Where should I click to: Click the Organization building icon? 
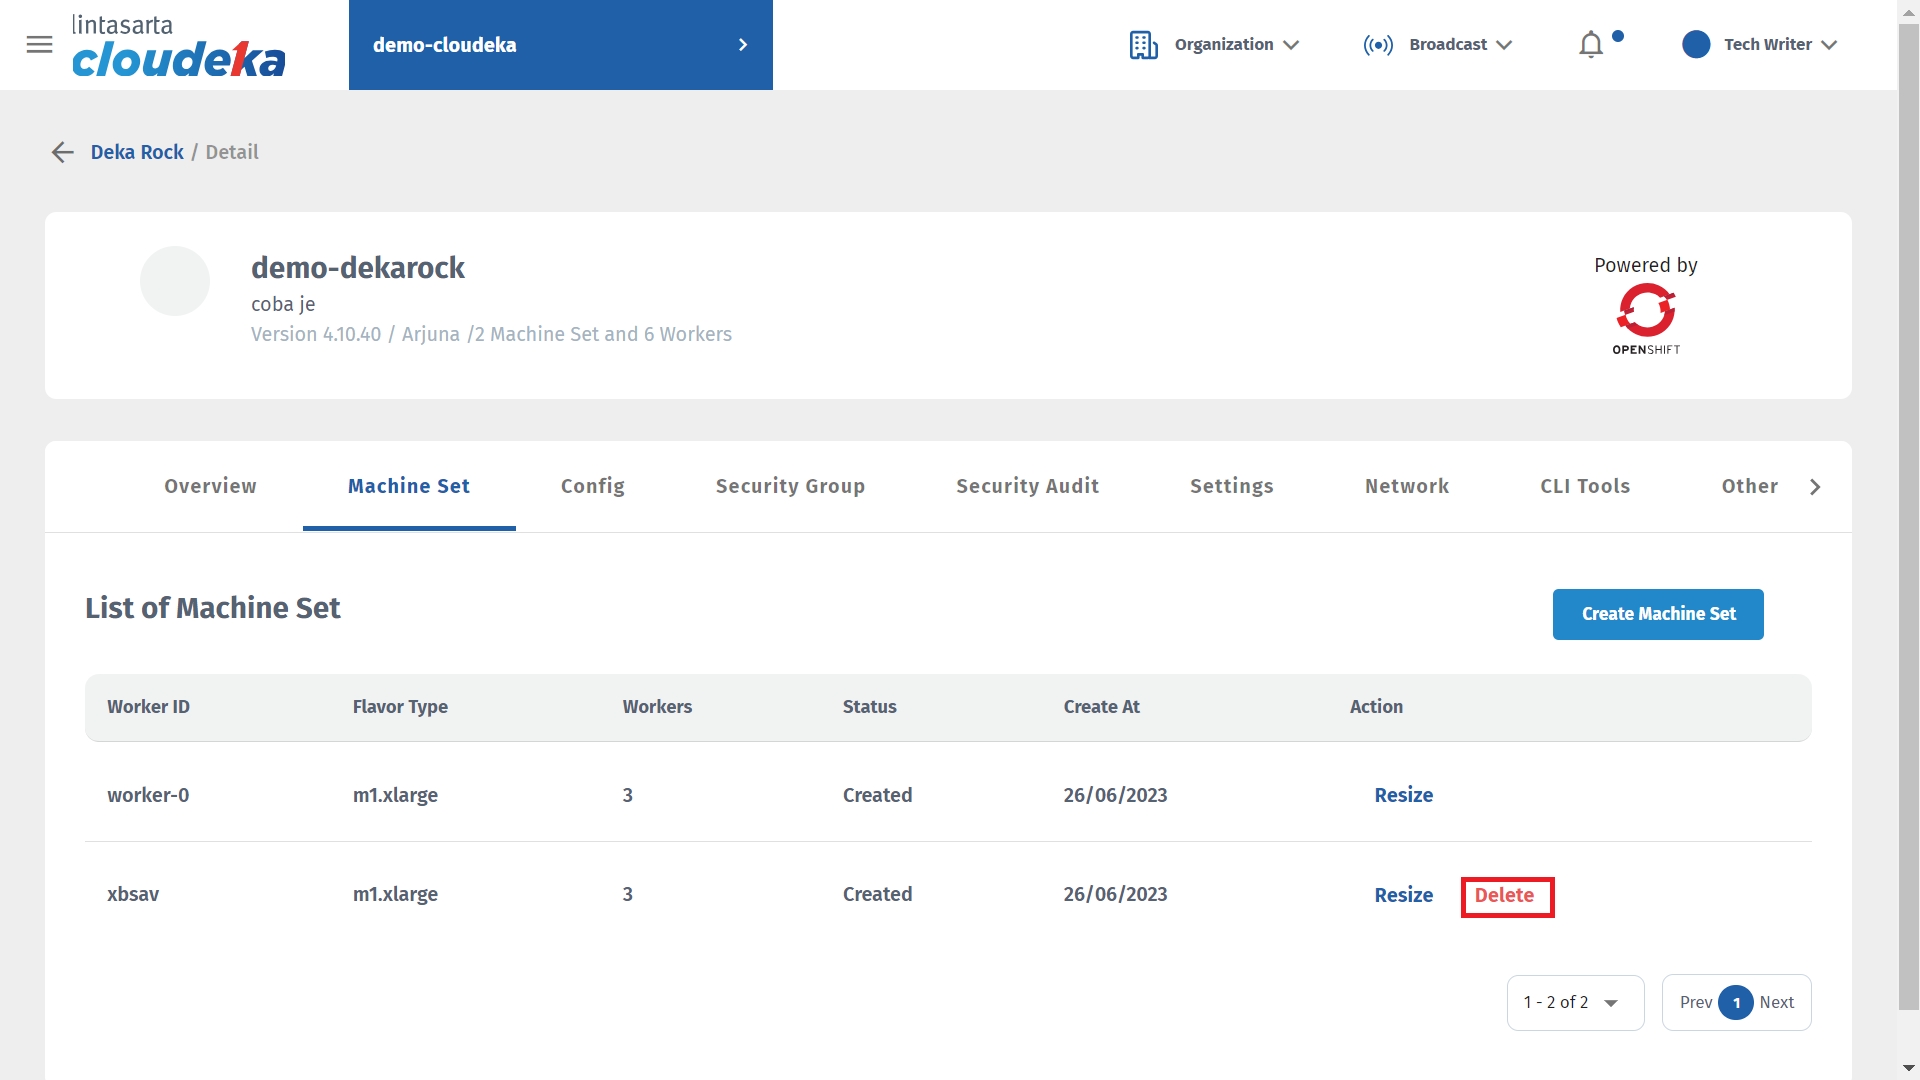[x=1143, y=45]
